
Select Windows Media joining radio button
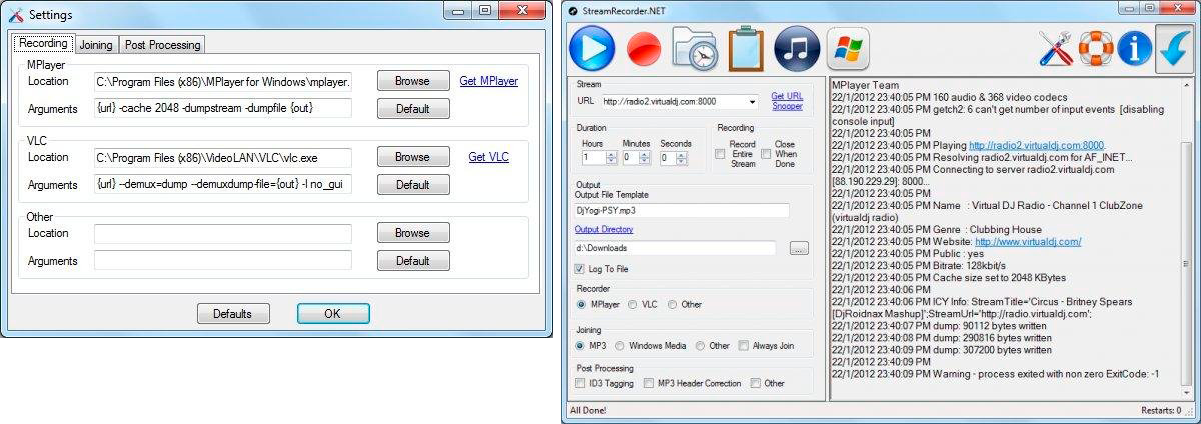point(620,346)
